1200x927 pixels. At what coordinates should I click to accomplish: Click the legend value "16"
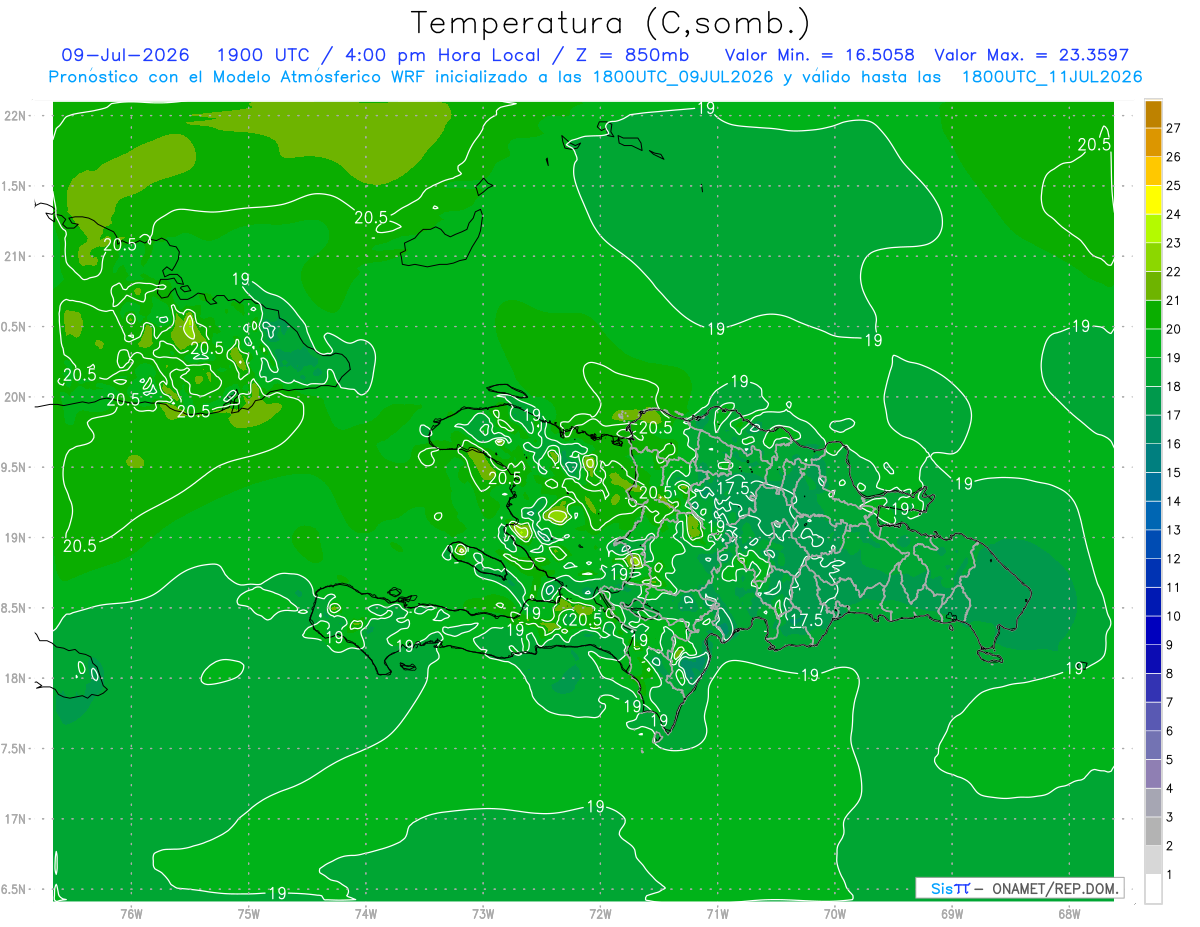click(x=1173, y=444)
